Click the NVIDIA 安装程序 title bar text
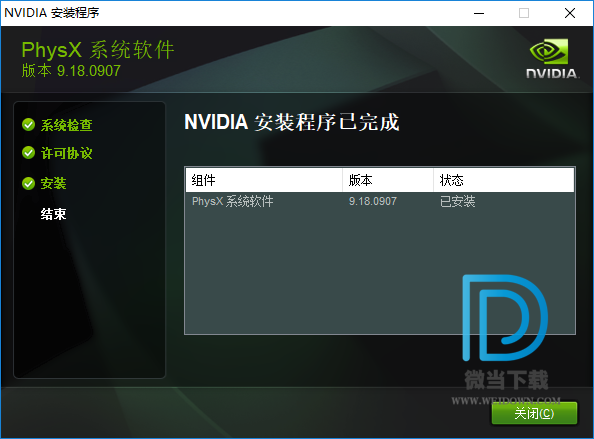 [52, 13]
